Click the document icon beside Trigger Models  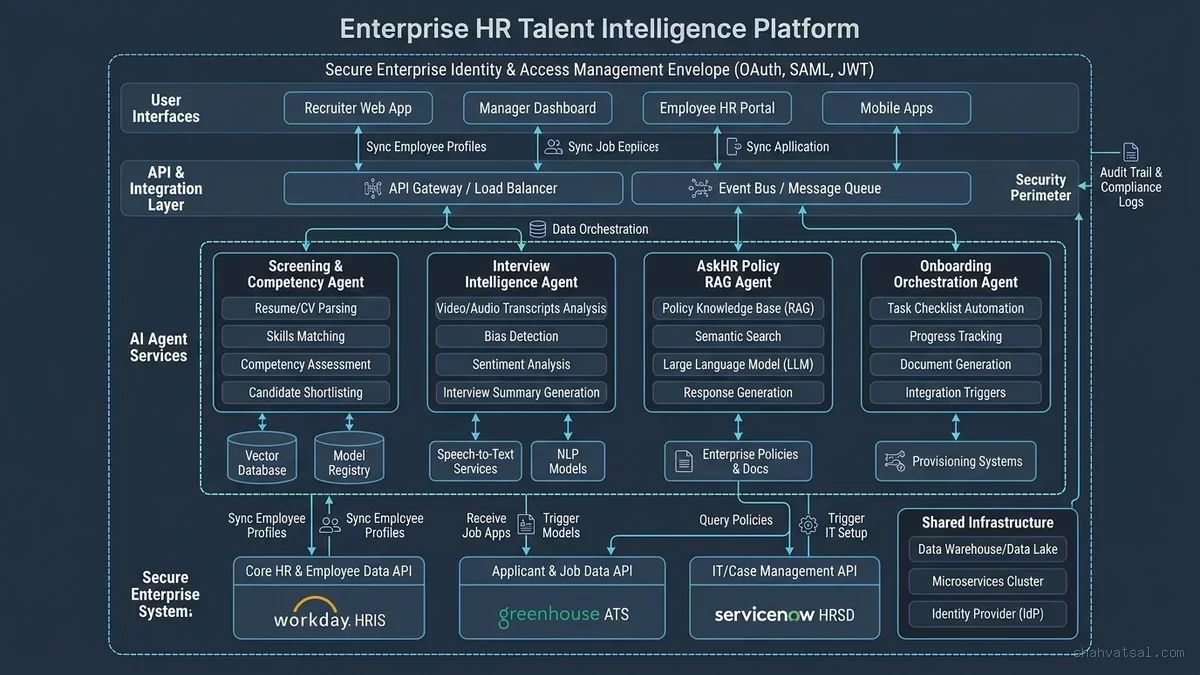(x=526, y=524)
